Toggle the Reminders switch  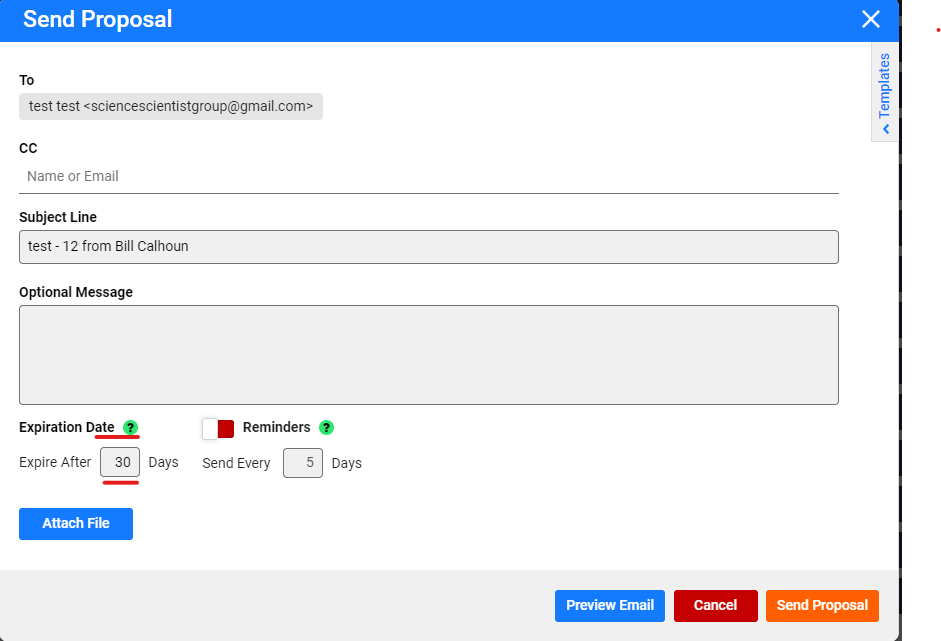point(218,429)
